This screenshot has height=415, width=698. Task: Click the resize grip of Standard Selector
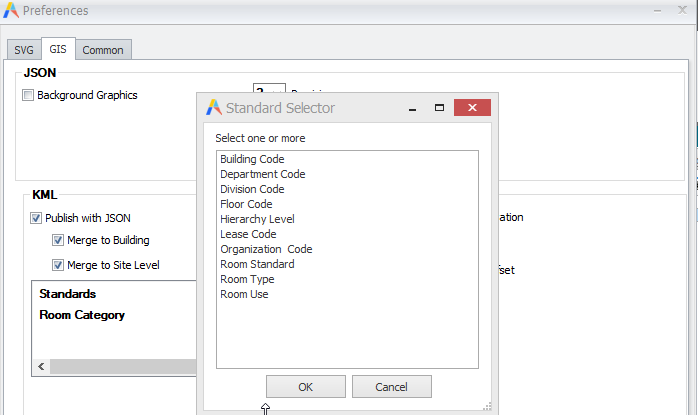pos(487,406)
